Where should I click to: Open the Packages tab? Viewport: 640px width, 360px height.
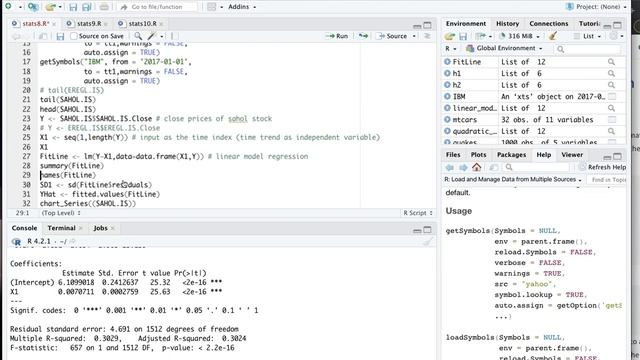click(511, 155)
